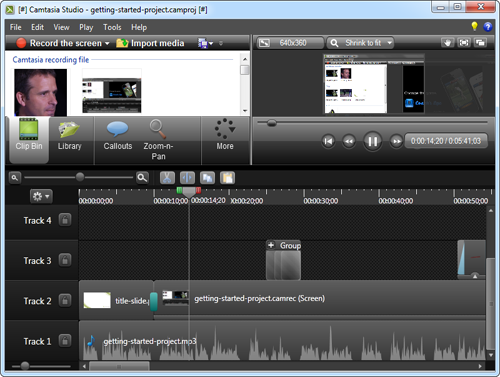This screenshot has width=500, height=377.
Task: Open the Shrink to fit dropdown
Action: pos(360,43)
